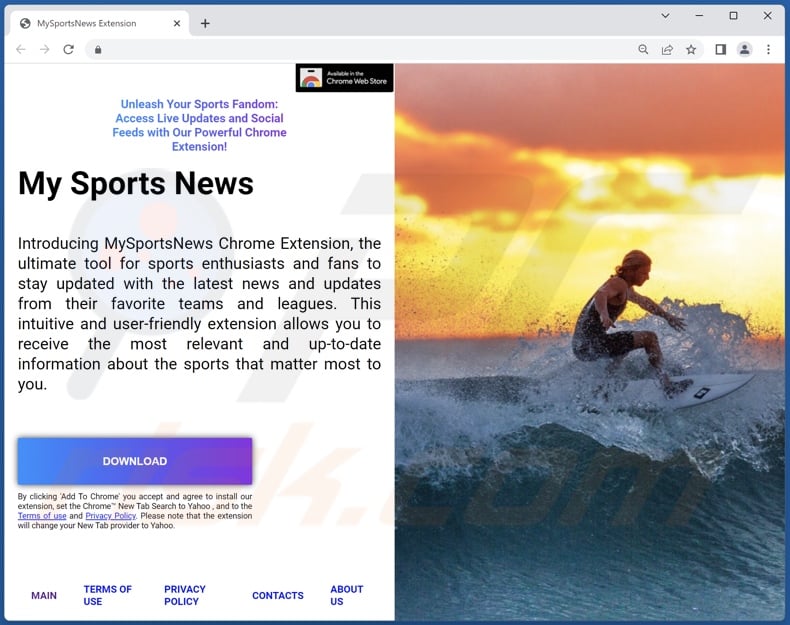Viewport: 790px width, 625px height.
Task: Maximize the browser window
Action: point(734,16)
